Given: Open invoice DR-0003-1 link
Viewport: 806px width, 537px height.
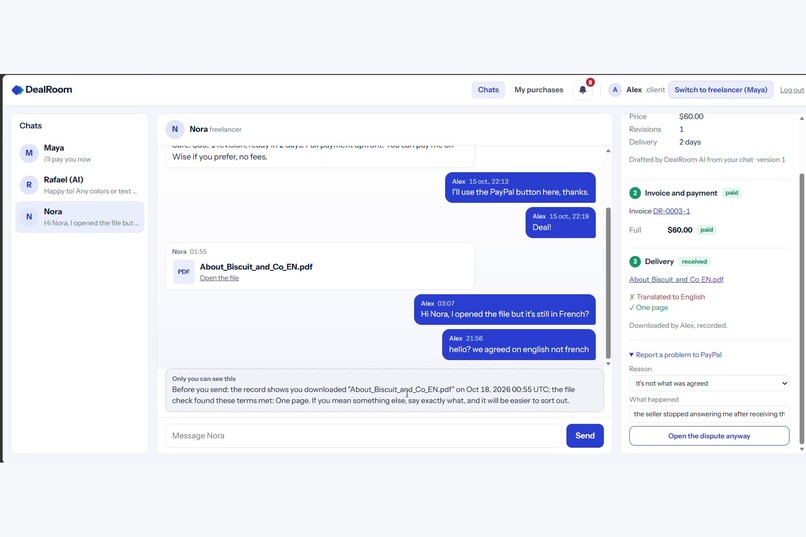Looking at the screenshot, I should point(671,211).
